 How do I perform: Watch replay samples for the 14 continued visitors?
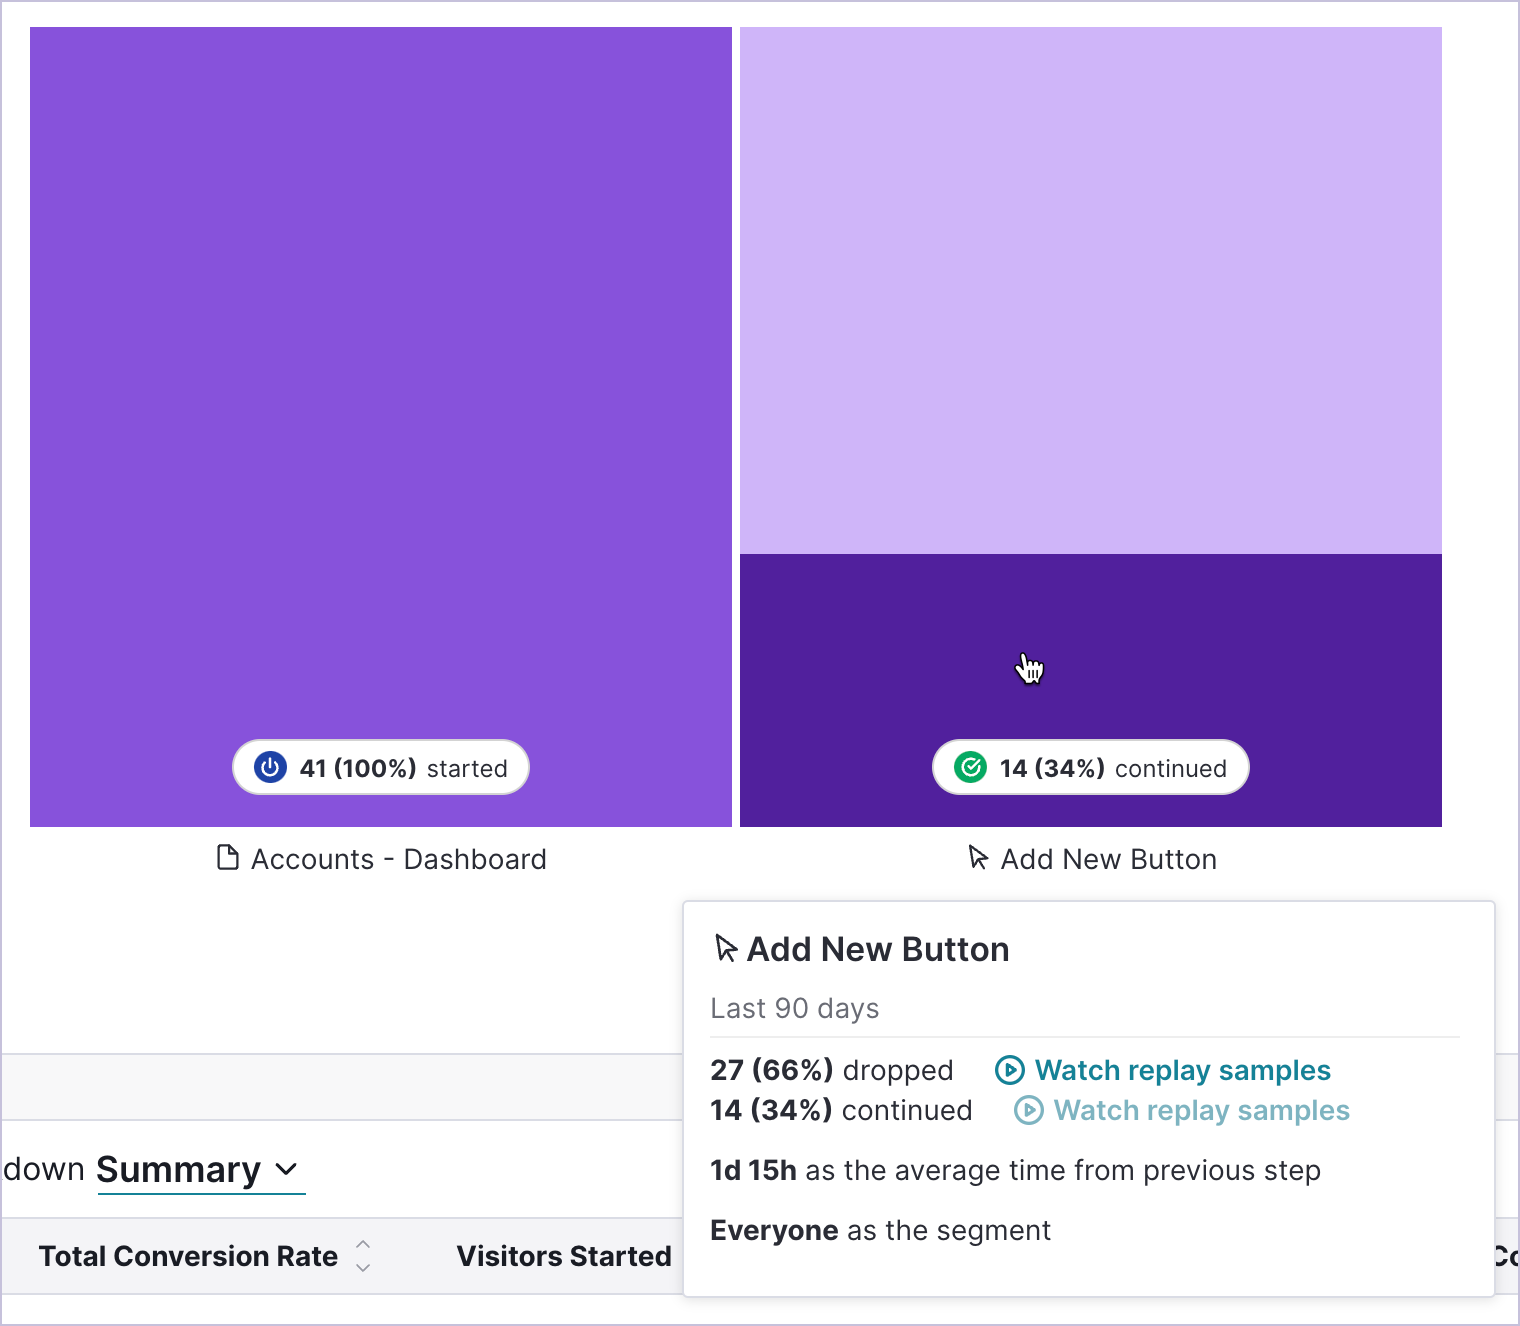(x=1201, y=1110)
